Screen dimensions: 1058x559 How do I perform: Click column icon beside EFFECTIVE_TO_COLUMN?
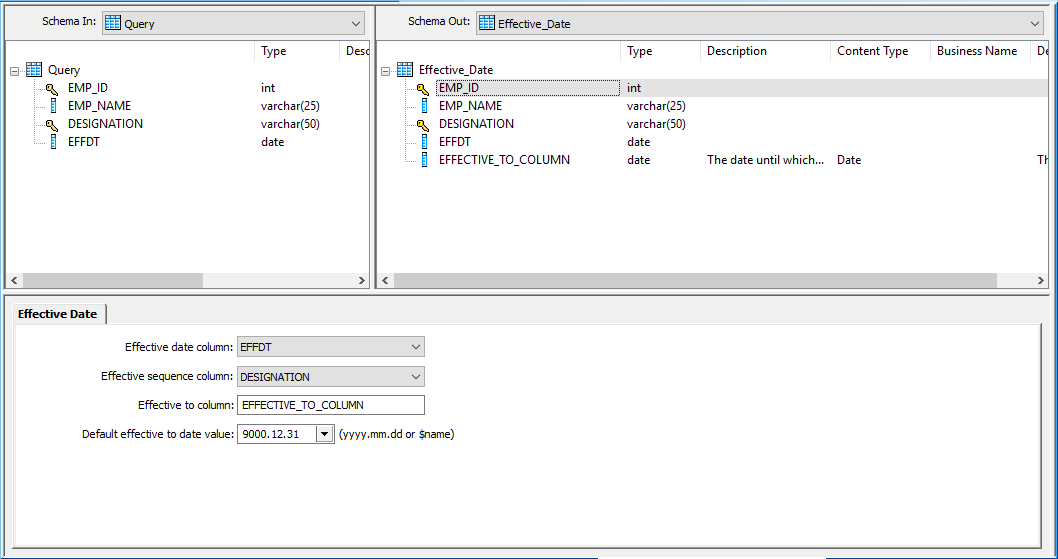424,160
